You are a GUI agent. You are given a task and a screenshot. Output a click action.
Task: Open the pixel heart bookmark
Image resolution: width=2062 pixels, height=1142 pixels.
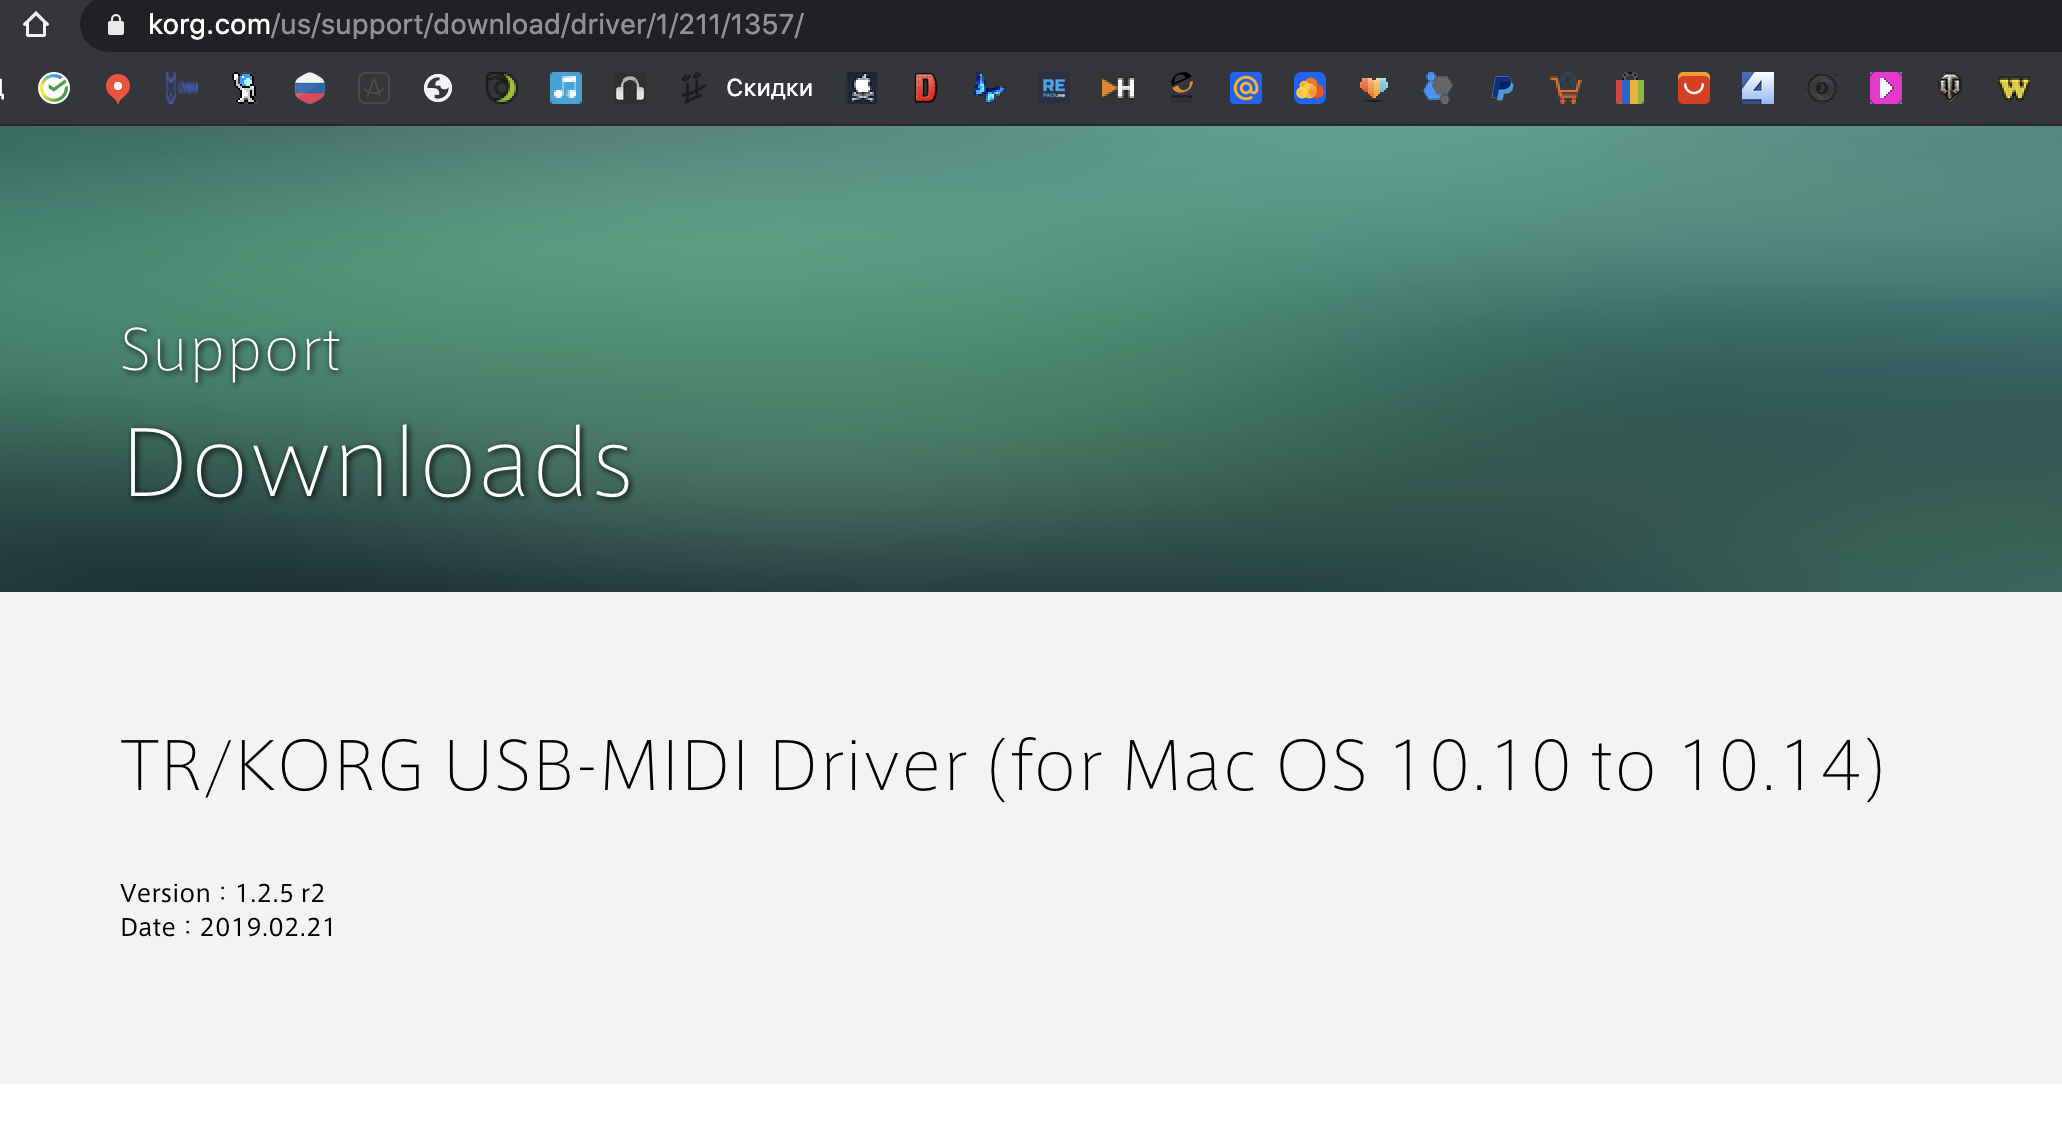[x=1374, y=88]
